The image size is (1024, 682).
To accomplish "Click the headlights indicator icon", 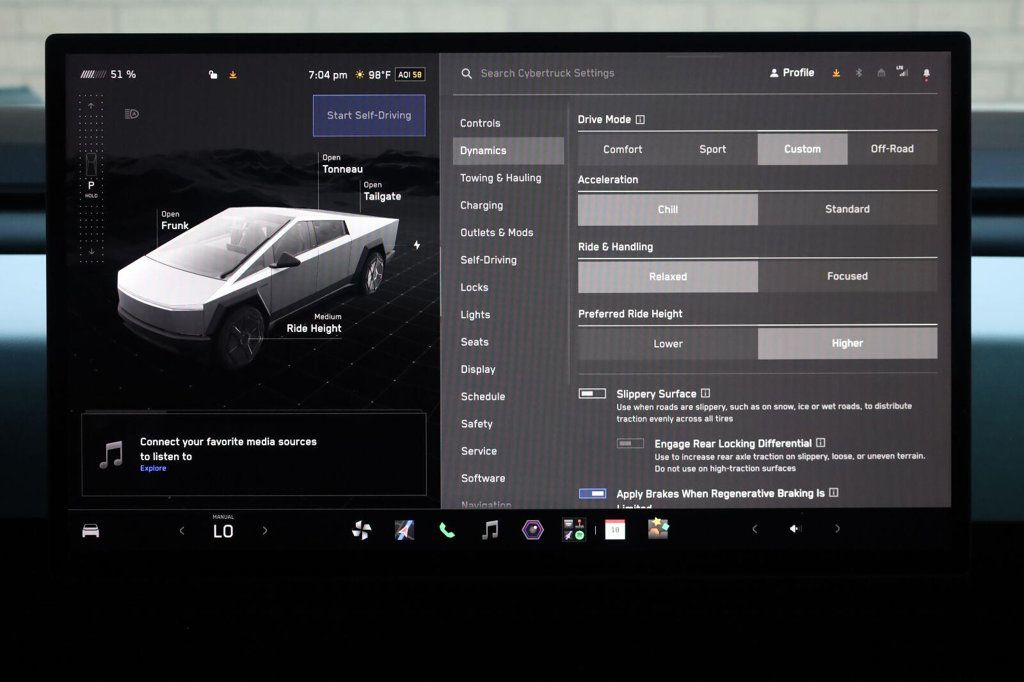I will coord(131,114).
